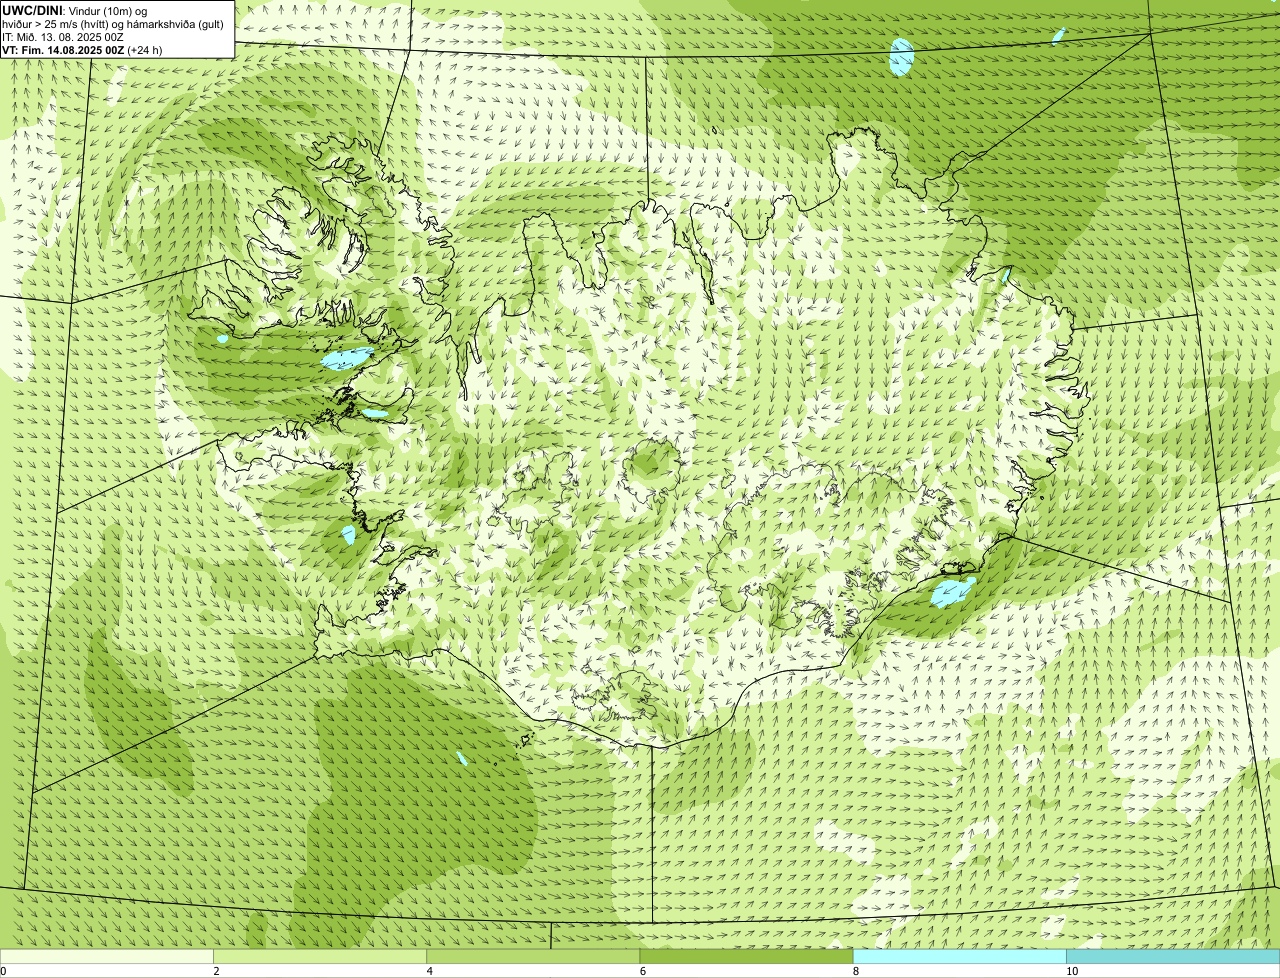Select the palest 0–2 colour scale segment
This screenshot has height=978, width=1280.
pyautogui.click(x=106, y=957)
